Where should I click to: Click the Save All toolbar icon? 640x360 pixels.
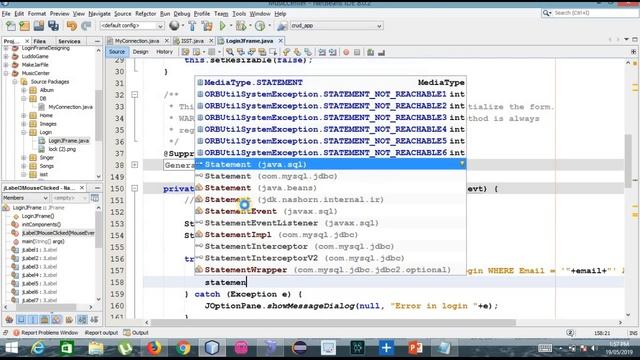point(53,26)
